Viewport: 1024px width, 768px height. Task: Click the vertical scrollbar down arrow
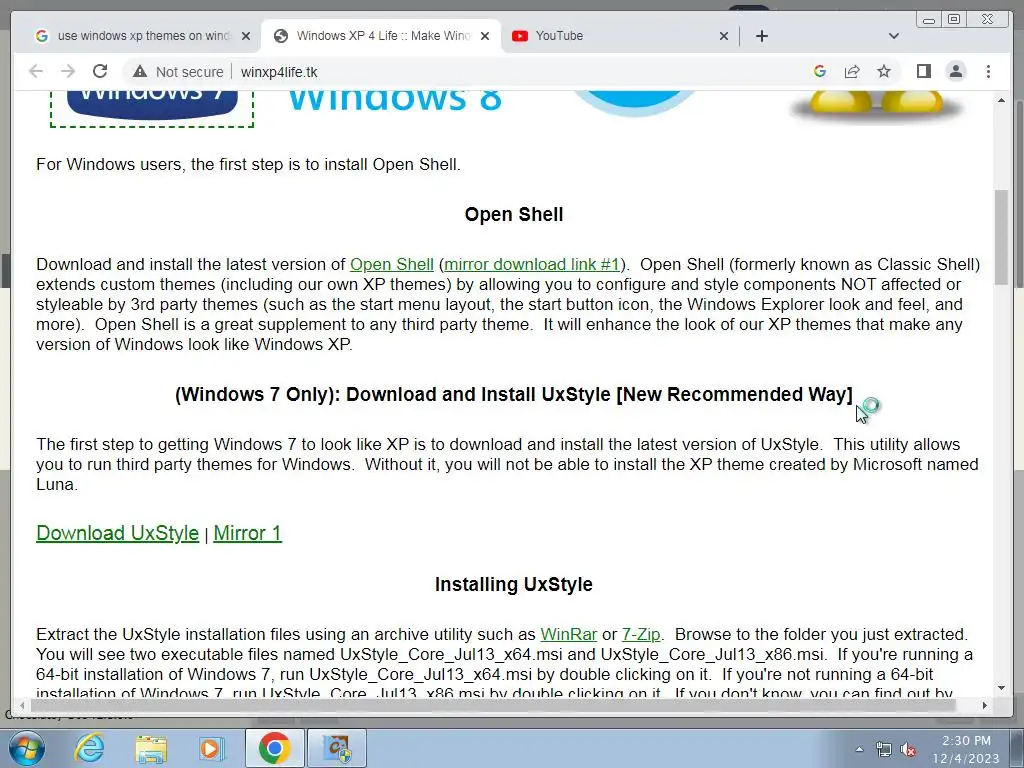pos(1001,688)
